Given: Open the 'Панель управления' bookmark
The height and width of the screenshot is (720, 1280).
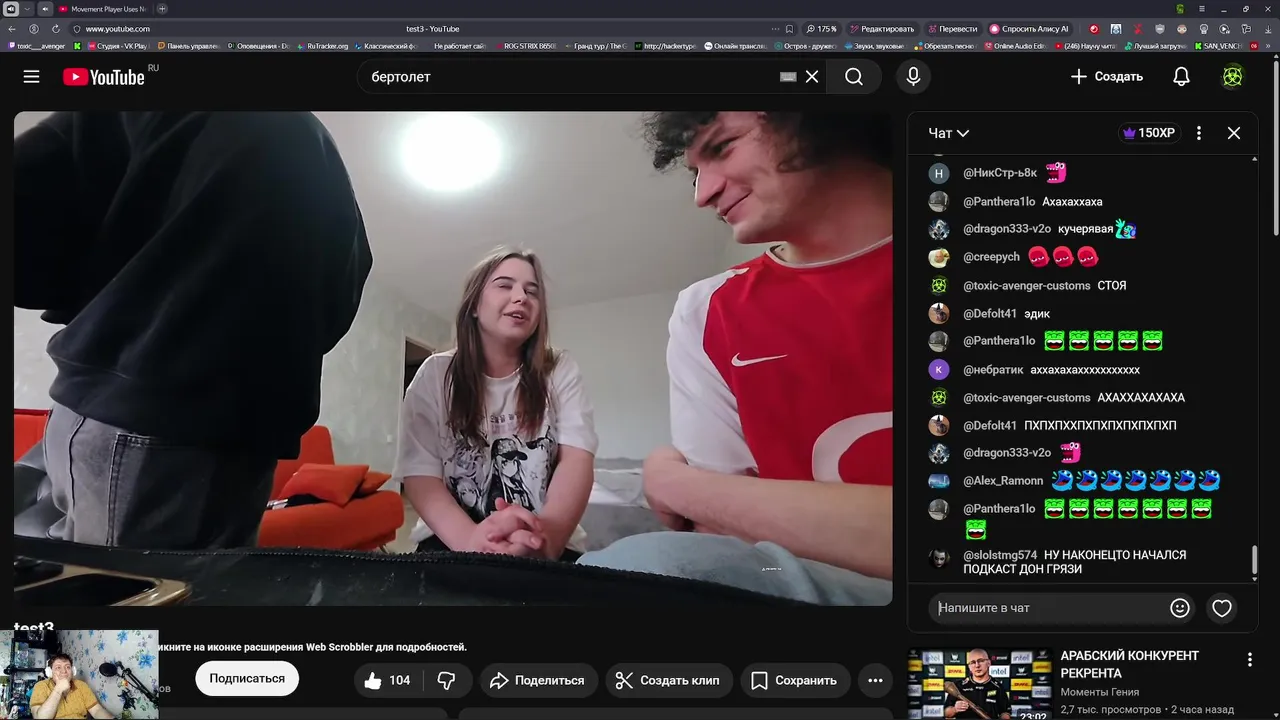Looking at the screenshot, I should click(x=188, y=46).
